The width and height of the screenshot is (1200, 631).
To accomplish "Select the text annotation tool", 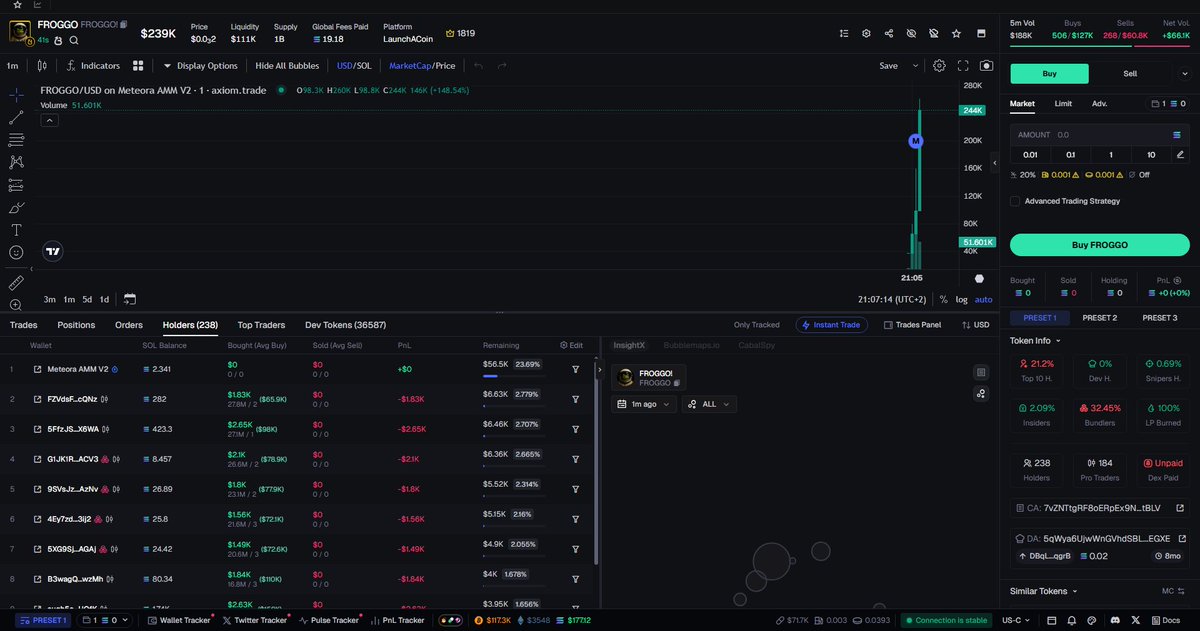I will click(x=16, y=230).
